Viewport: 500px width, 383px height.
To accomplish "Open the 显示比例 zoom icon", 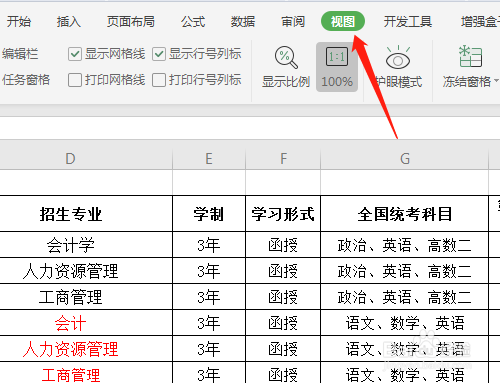I will point(286,58).
